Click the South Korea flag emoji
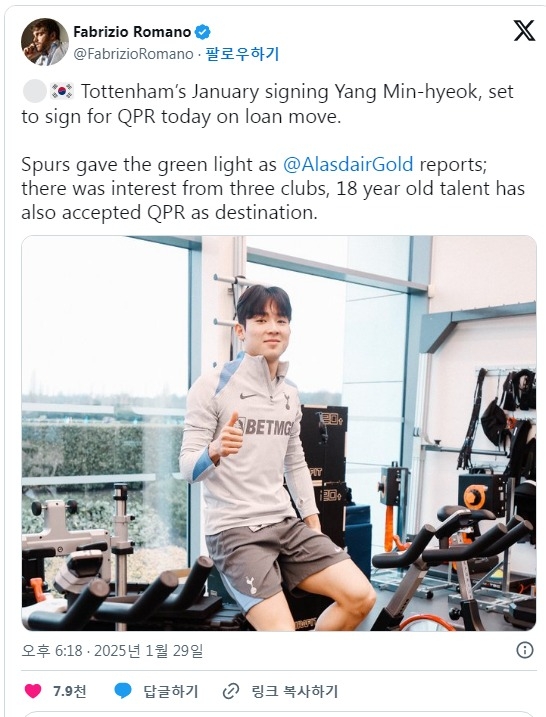 point(62,91)
